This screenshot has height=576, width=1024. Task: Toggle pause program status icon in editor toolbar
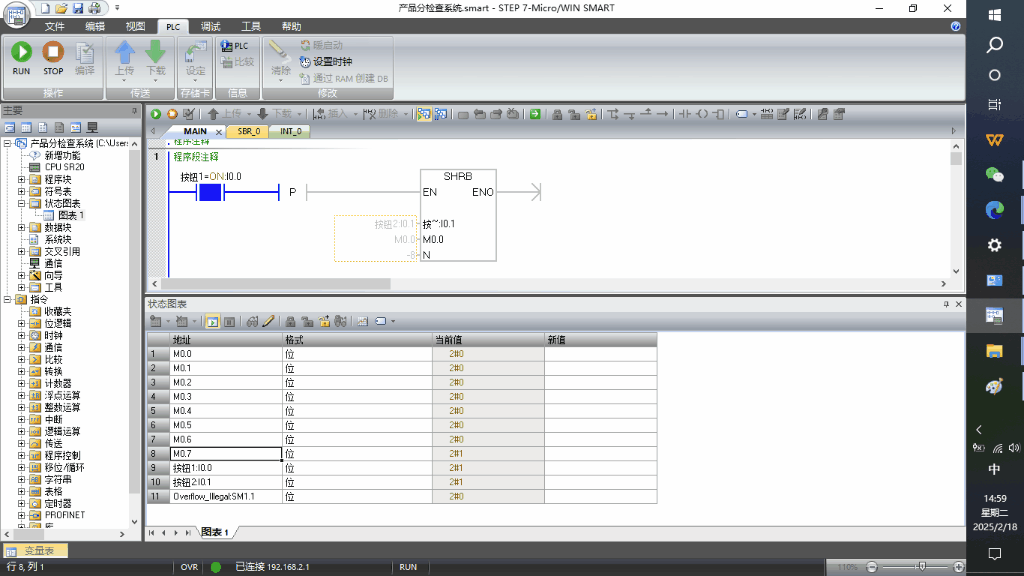(441, 114)
